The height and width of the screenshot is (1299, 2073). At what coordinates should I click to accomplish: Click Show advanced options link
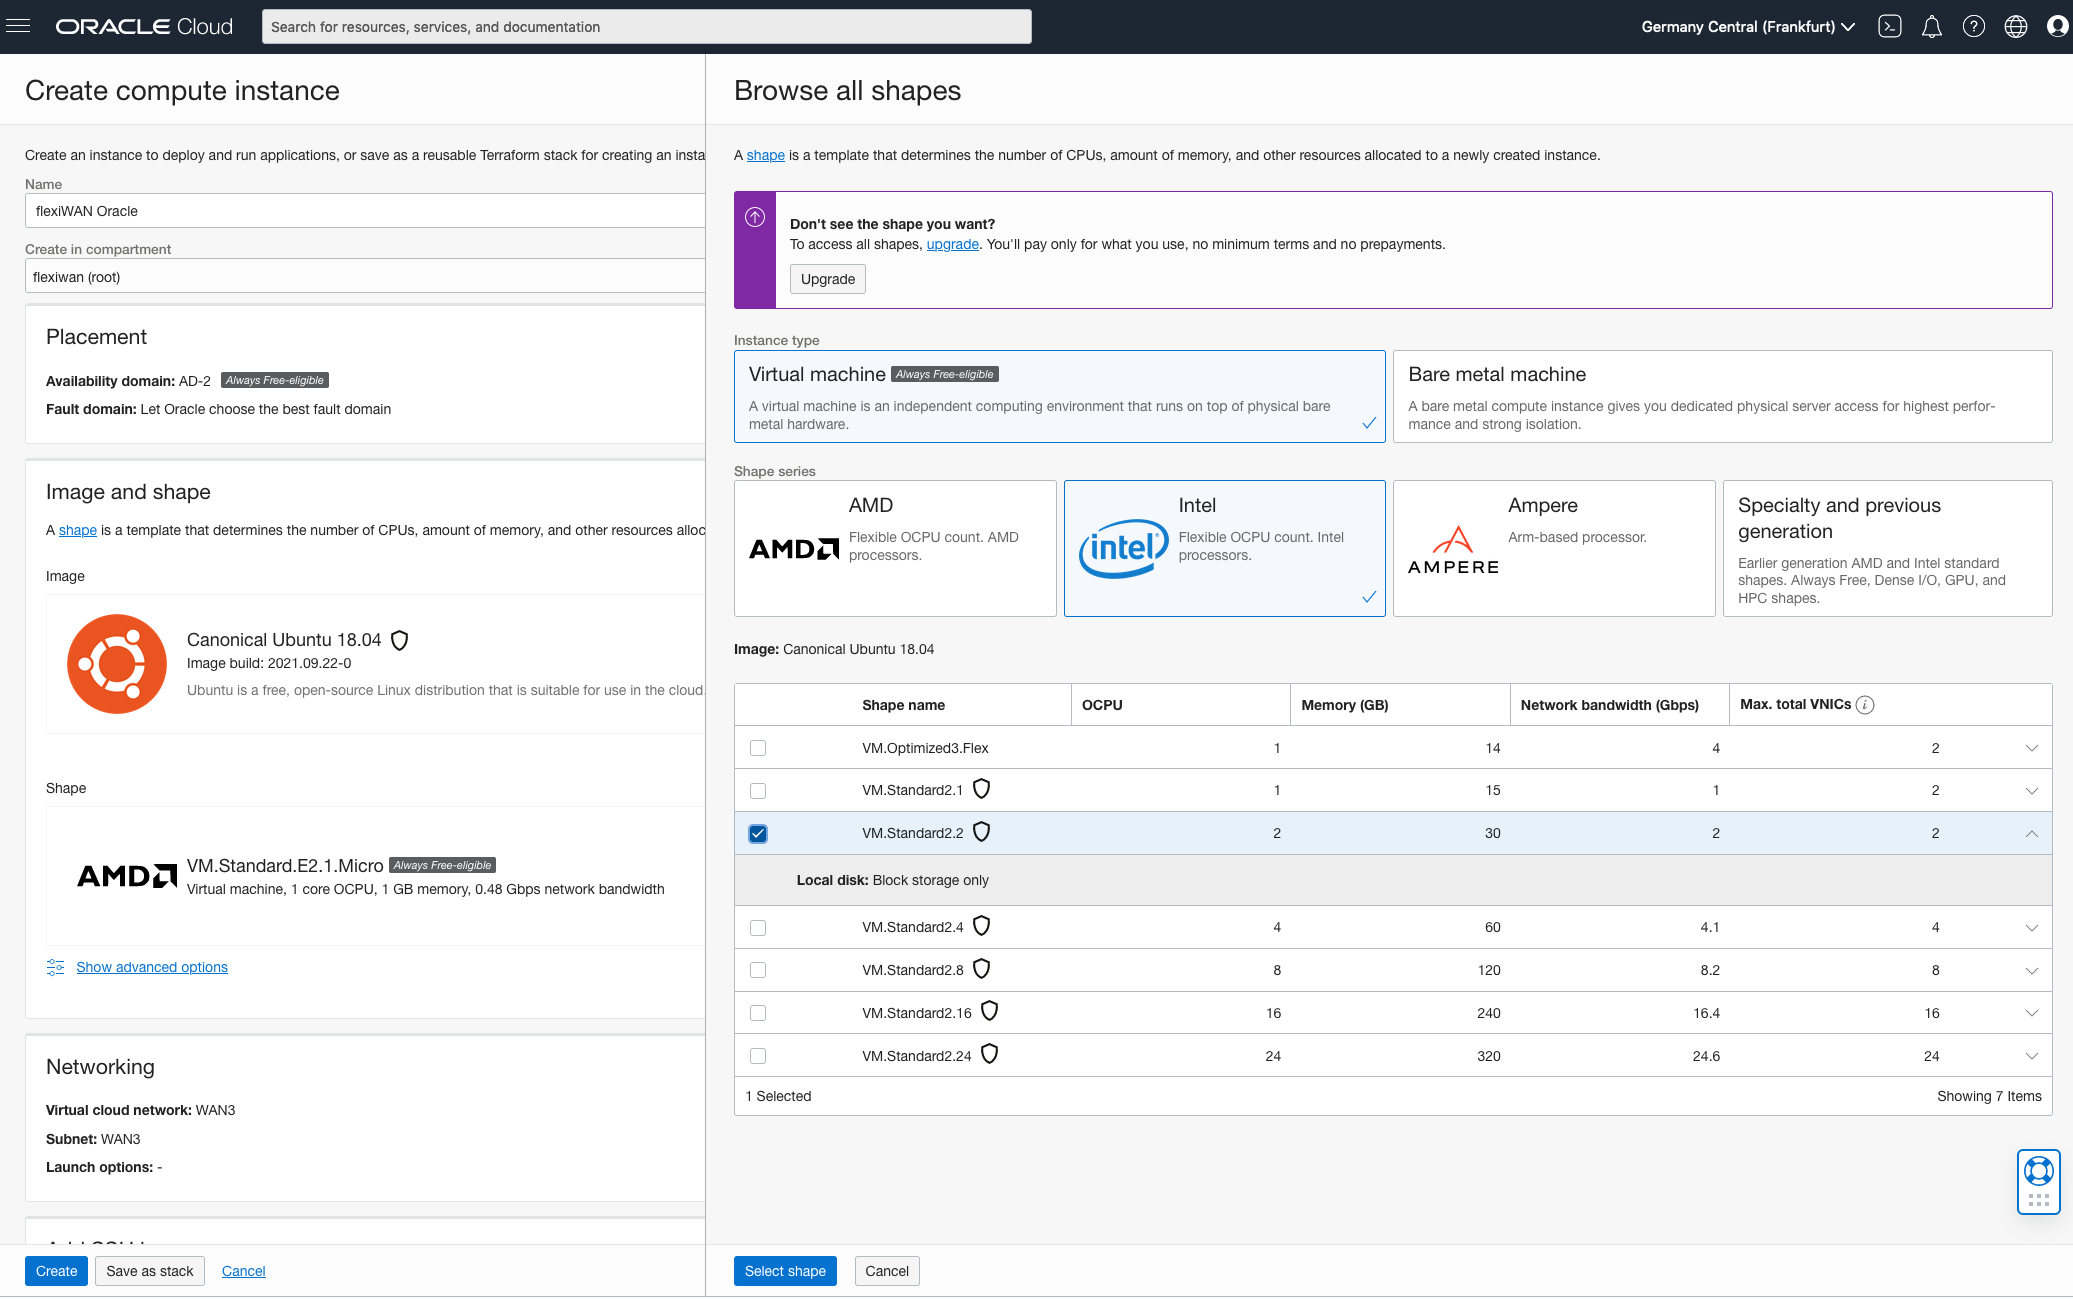152,967
